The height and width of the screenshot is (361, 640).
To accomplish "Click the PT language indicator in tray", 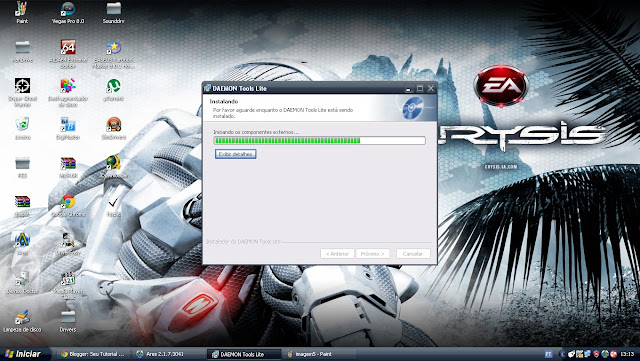I will pos(549,354).
